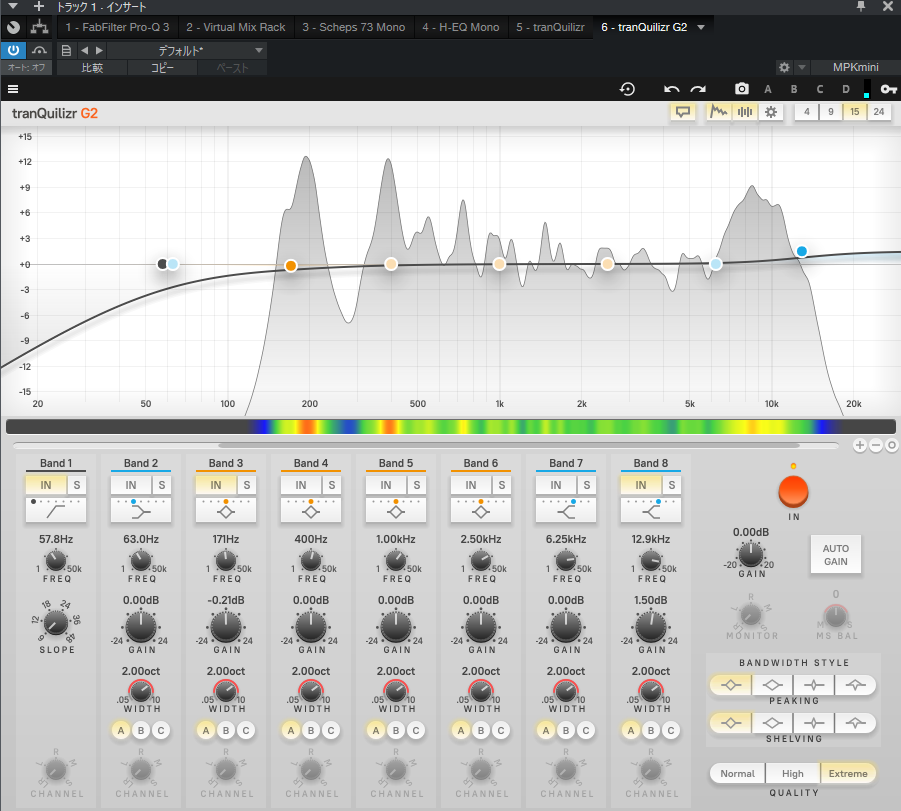Image resolution: width=901 pixels, height=811 pixels.
Task: Open the MPKmini device selector
Action: coord(856,67)
